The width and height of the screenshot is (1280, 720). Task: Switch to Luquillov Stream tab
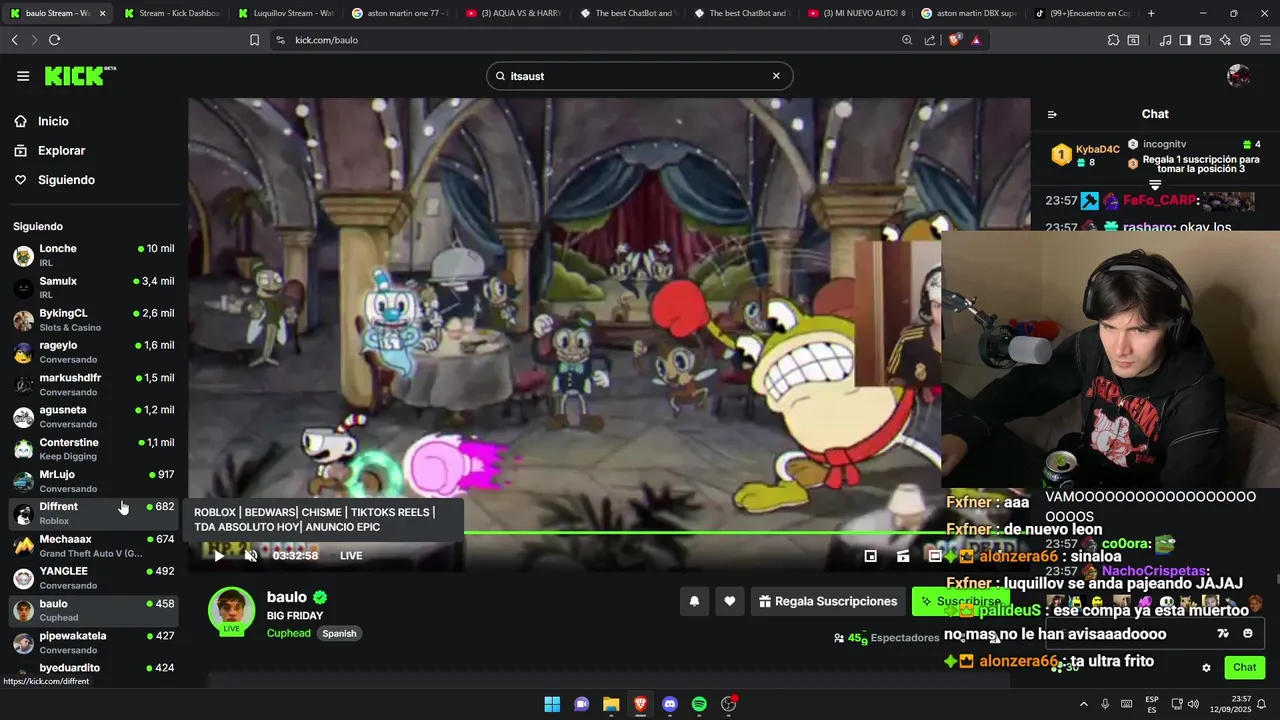(286, 13)
